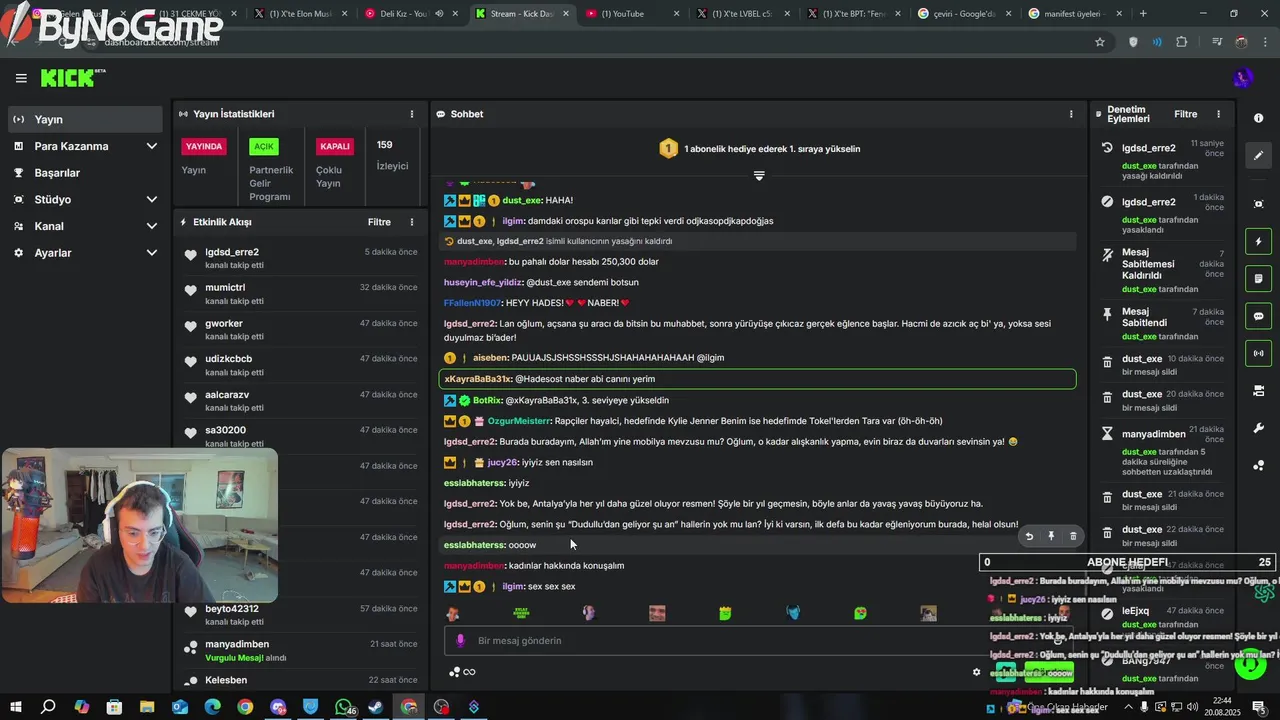Click purple icon inside message input

click(x=460, y=641)
